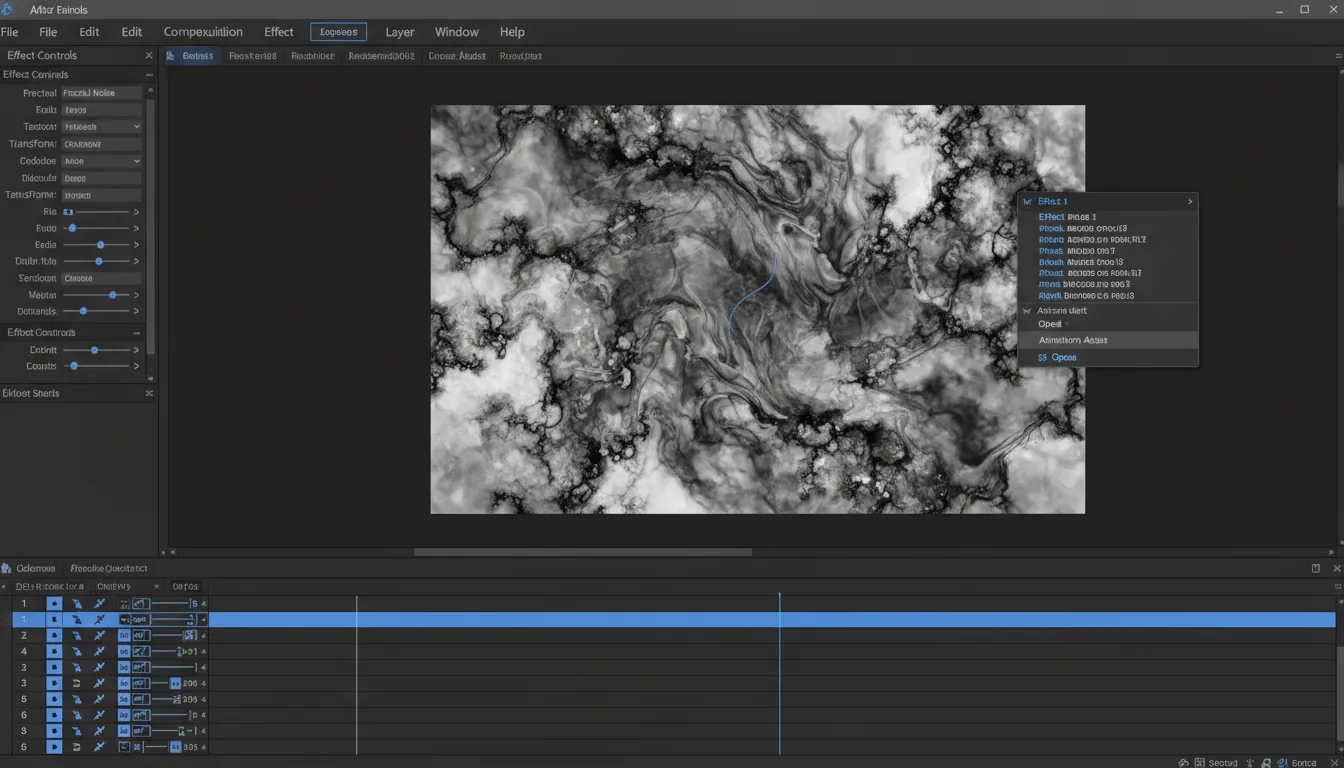Select the composition icon in the timeline header
The image size is (1344, 768).
[8, 568]
